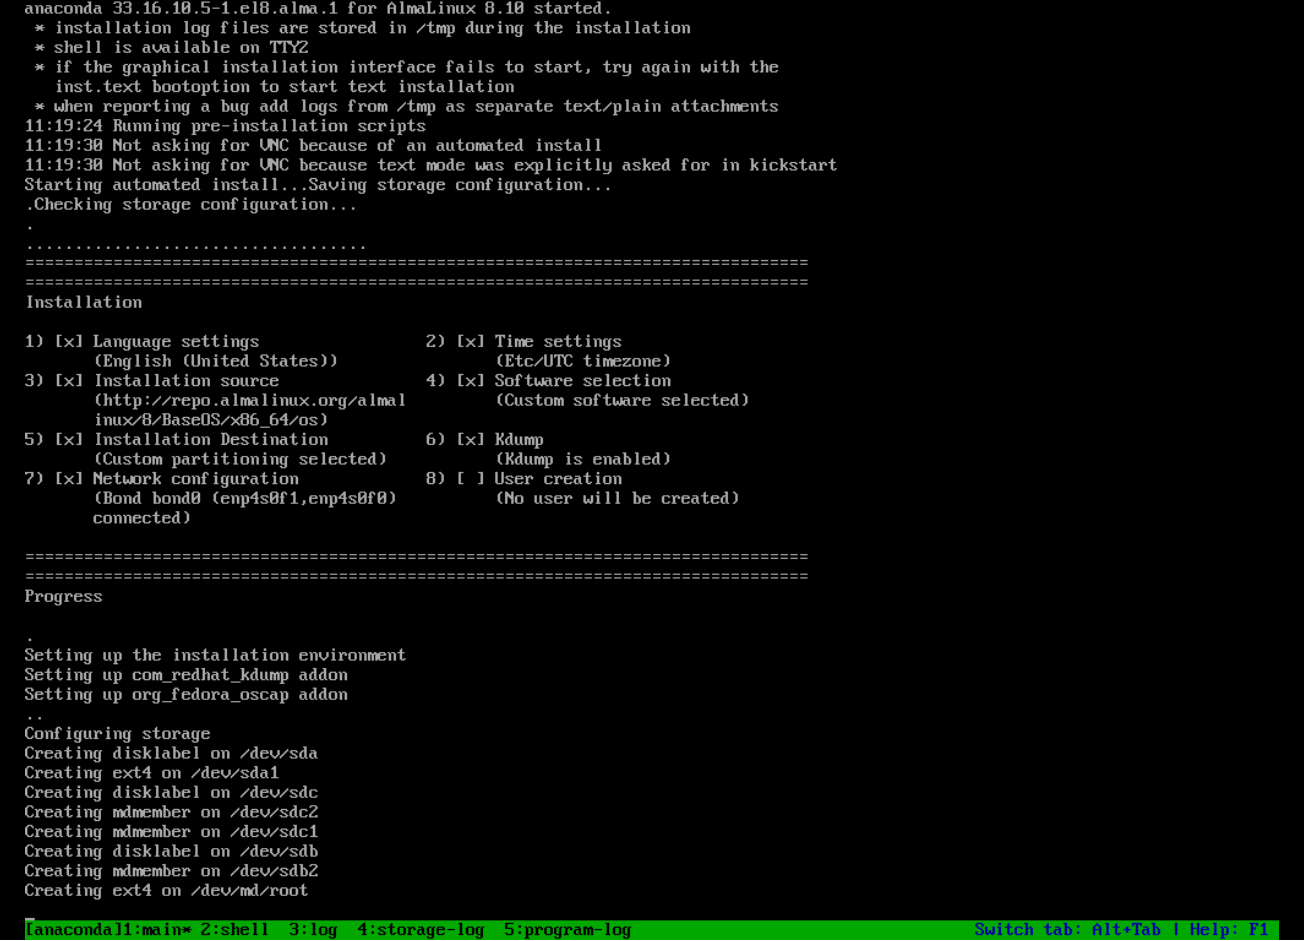
Task: Open the Installation Destination entry
Action: [211, 439]
